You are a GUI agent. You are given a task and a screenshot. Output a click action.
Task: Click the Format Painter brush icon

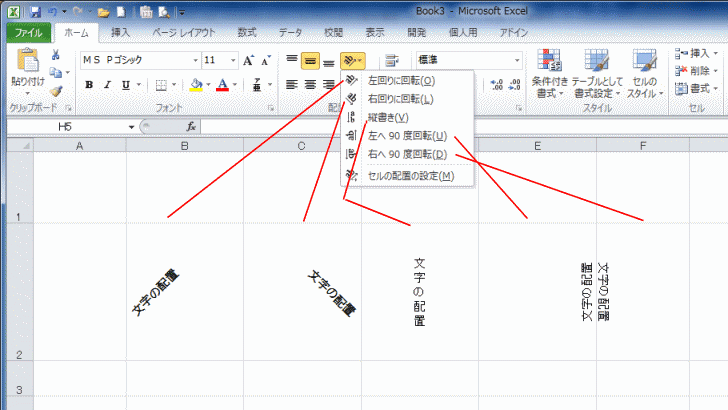[x=56, y=91]
